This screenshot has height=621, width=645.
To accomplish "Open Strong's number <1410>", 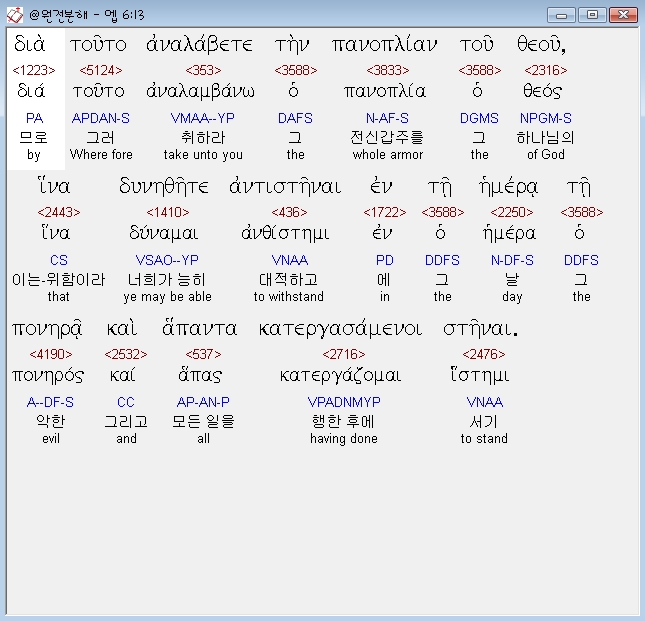I will click(x=168, y=212).
